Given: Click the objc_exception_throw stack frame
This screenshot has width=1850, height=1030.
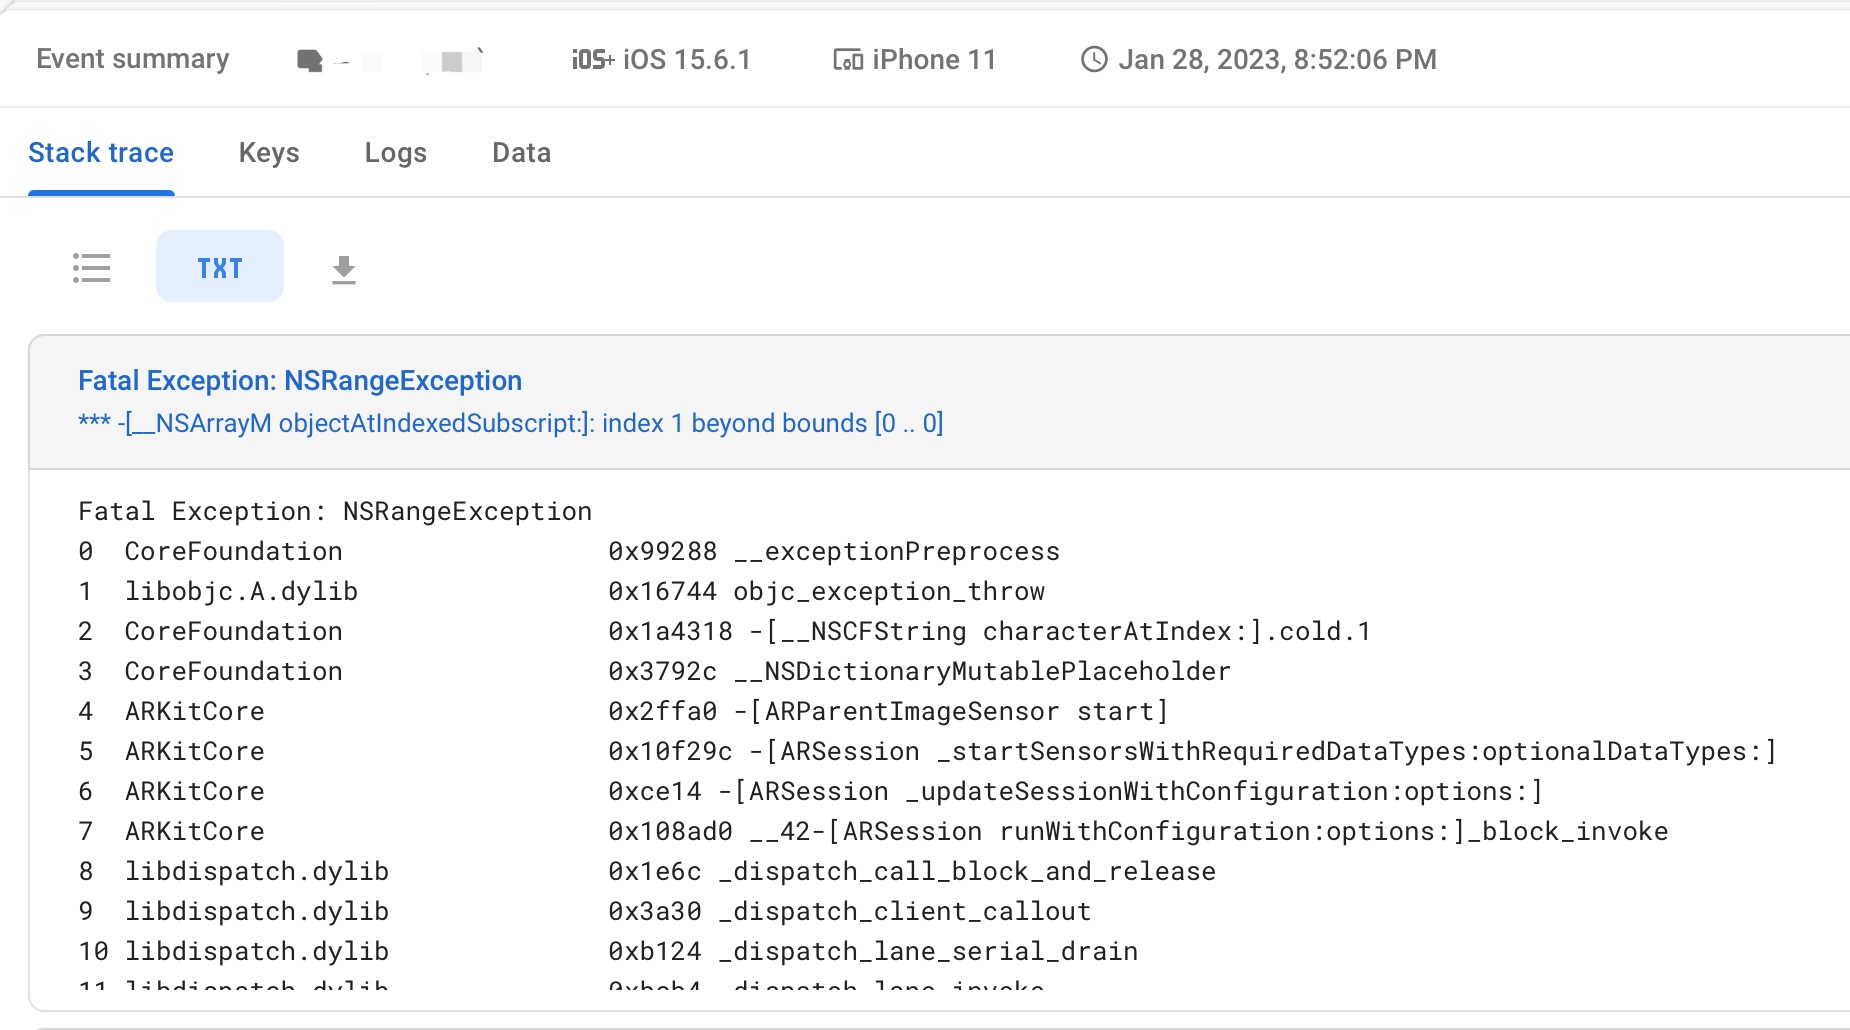Looking at the screenshot, I should (x=888, y=592).
